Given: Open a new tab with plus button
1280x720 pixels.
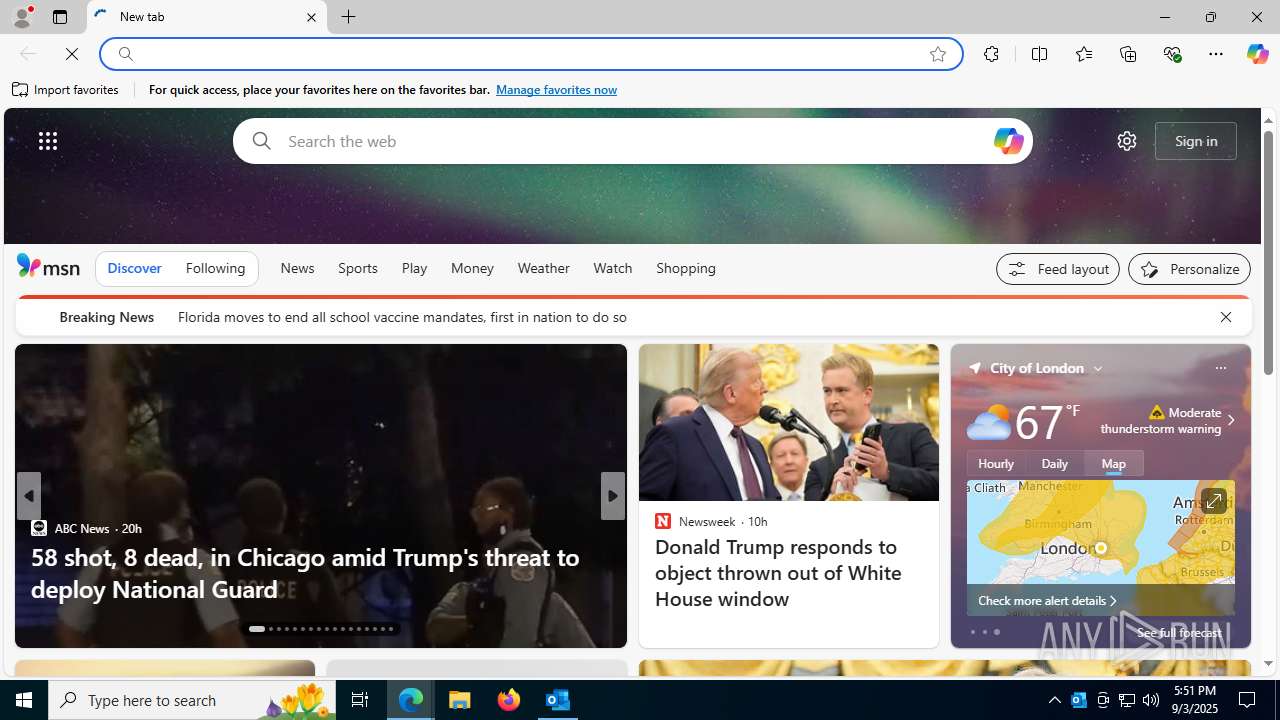Looking at the screenshot, I should coord(348,17).
